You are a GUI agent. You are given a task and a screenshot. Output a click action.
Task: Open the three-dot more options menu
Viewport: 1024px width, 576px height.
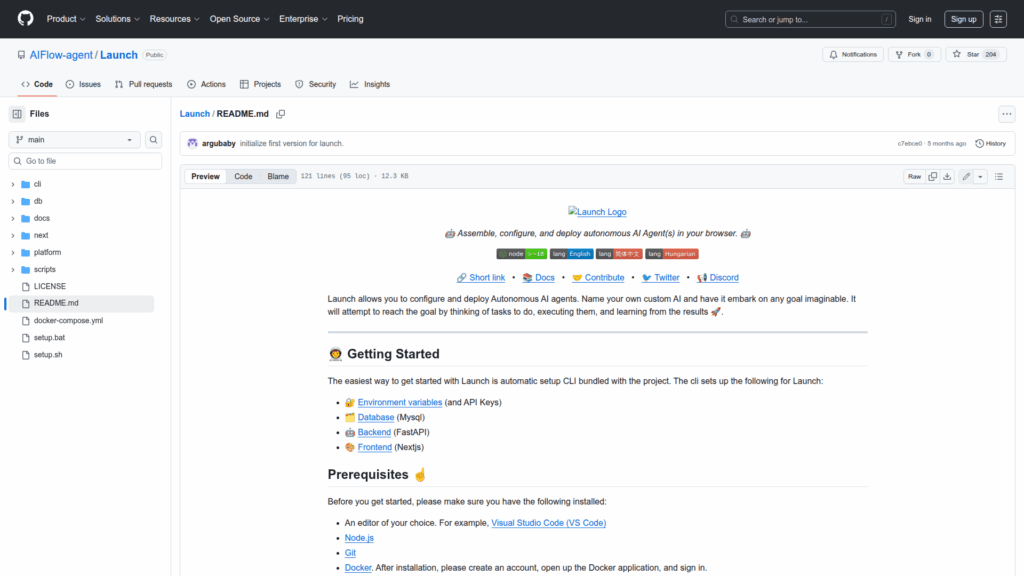(x=1006, y=114)
